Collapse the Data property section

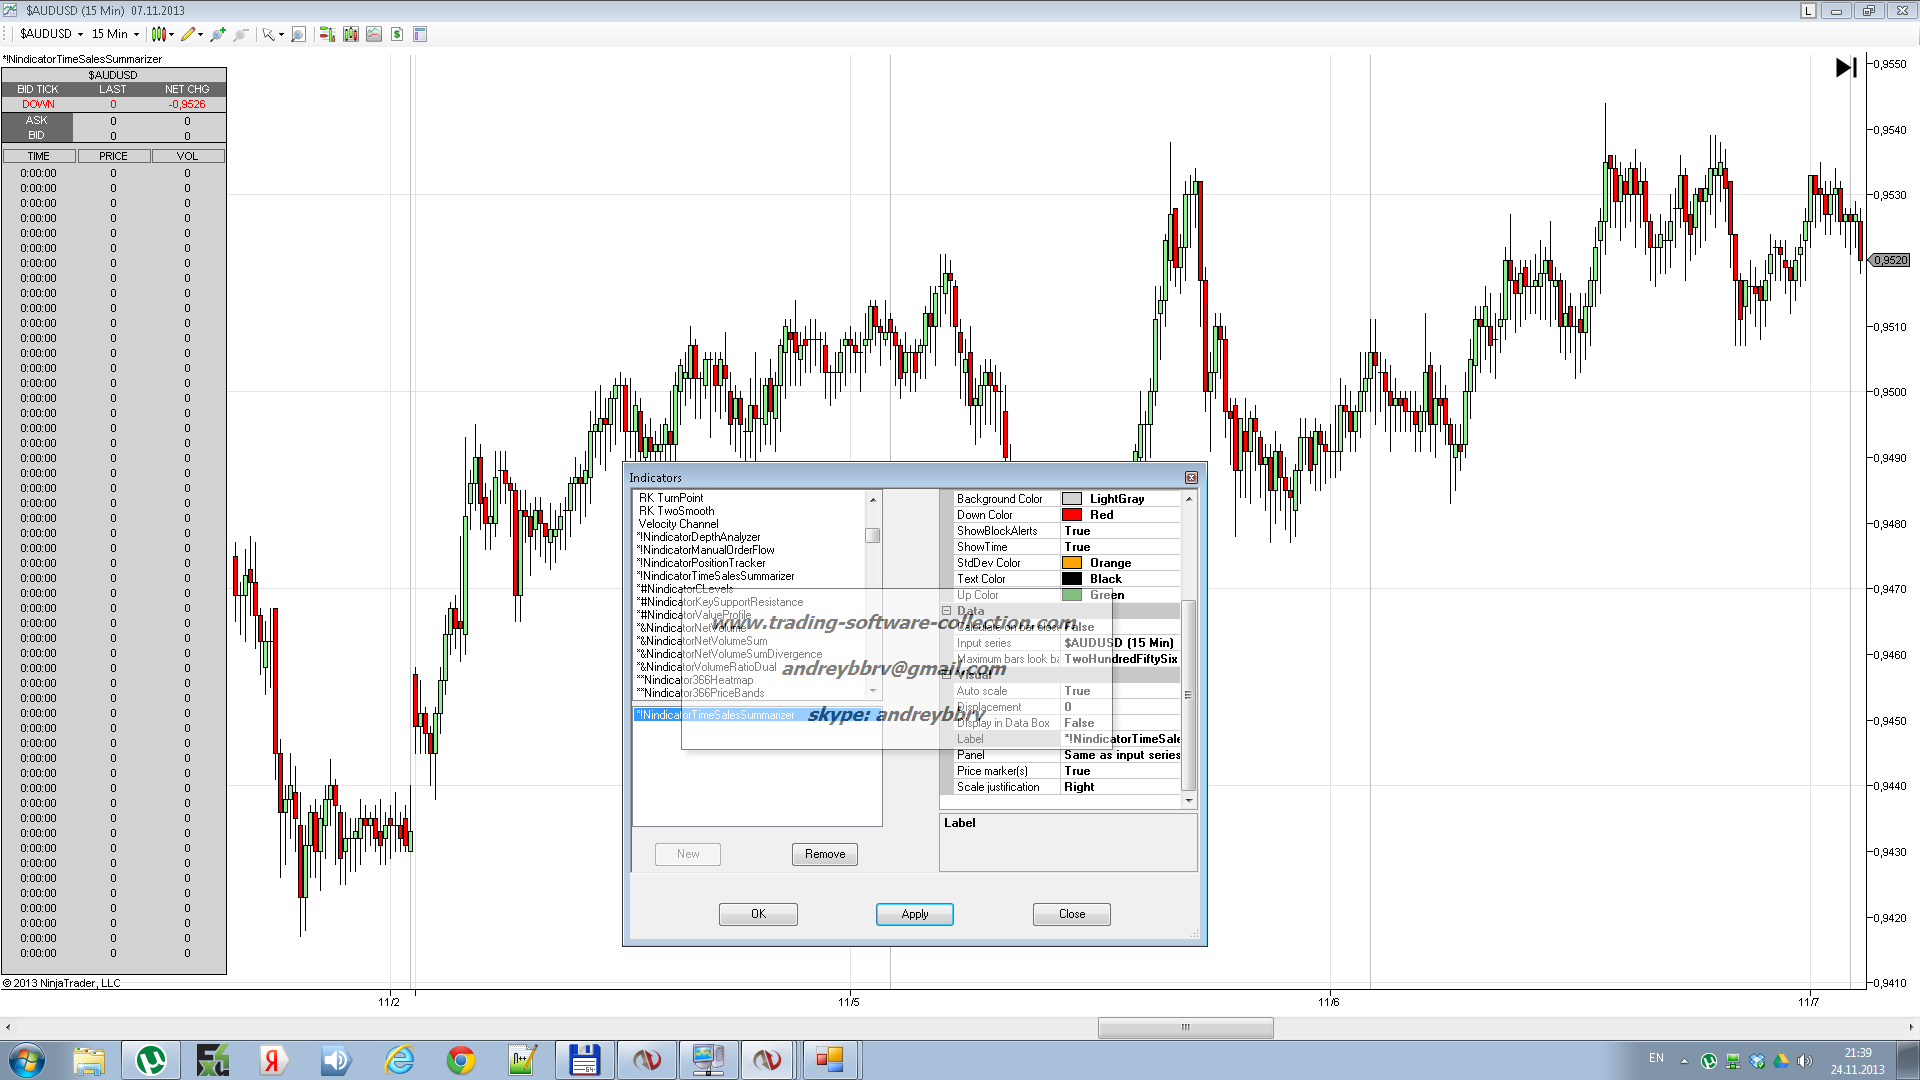(946, 611)
